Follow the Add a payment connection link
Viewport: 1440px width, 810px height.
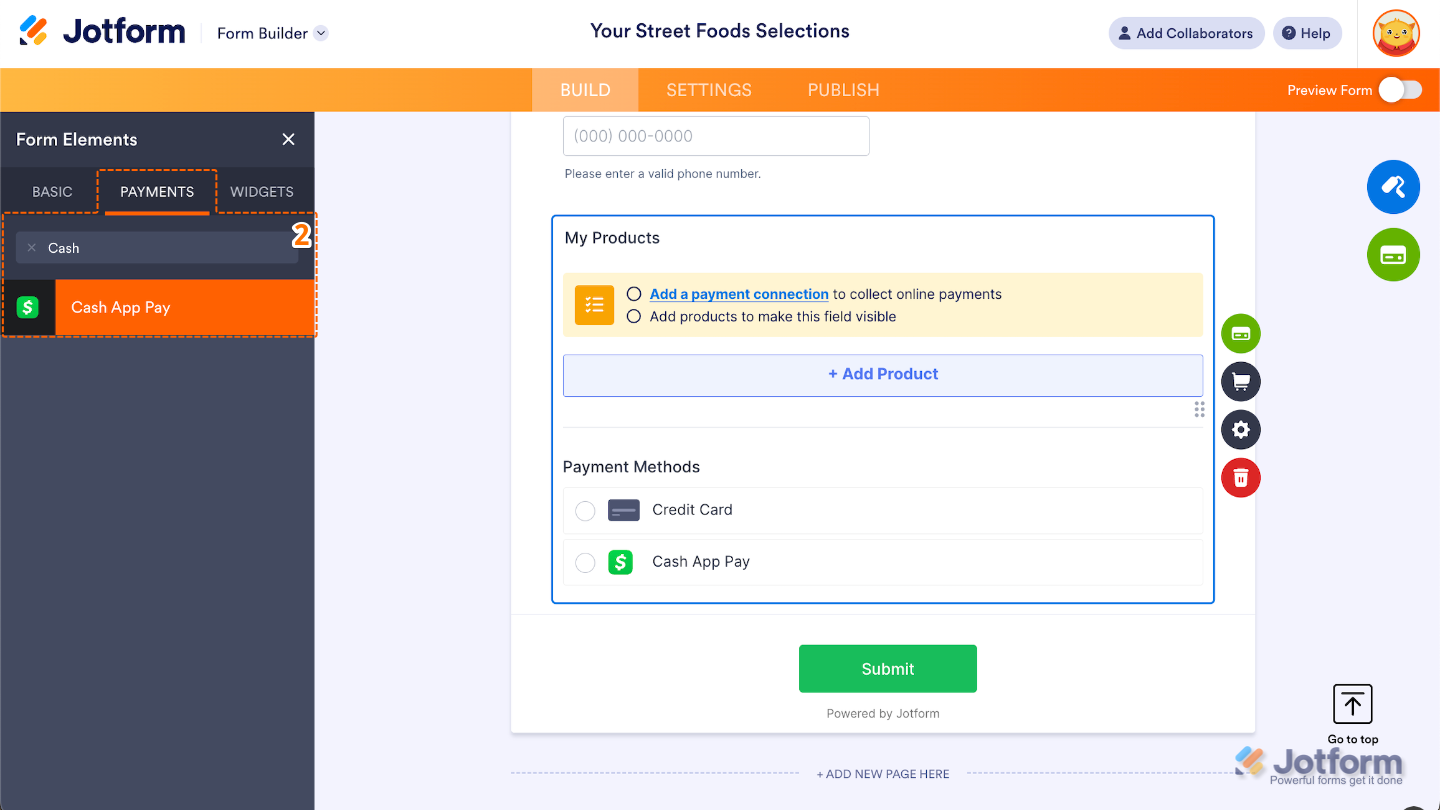(739, 294)
